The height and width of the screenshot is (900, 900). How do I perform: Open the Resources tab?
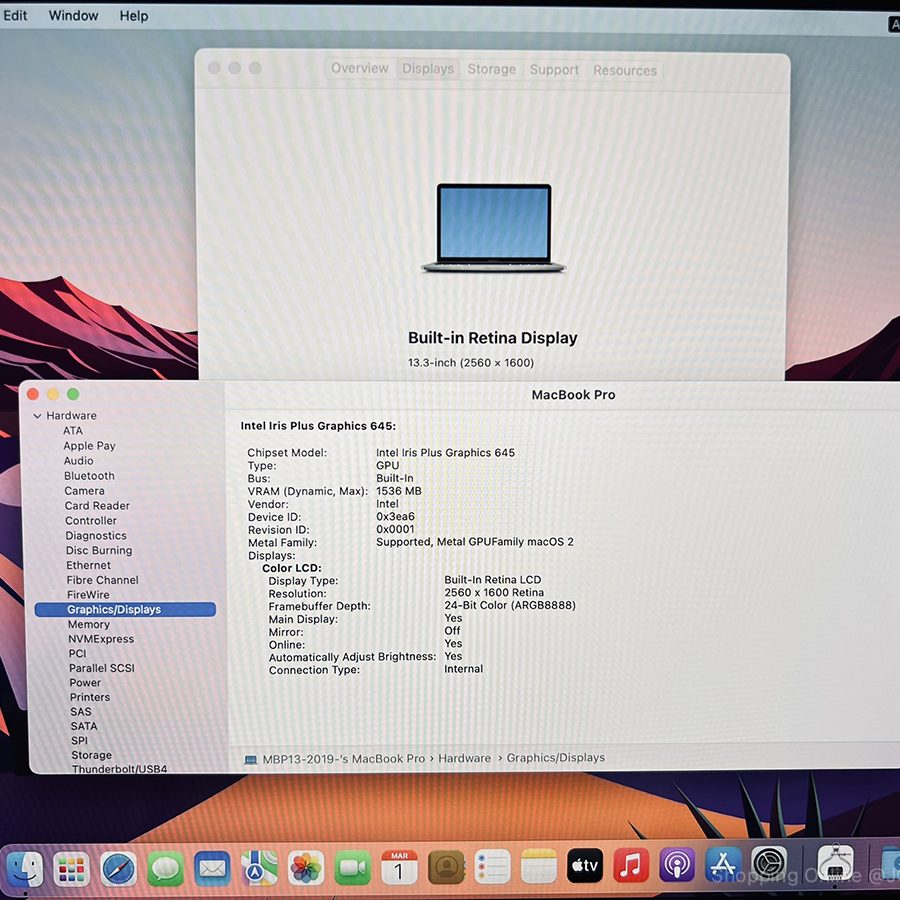click(x=625, y=71)
